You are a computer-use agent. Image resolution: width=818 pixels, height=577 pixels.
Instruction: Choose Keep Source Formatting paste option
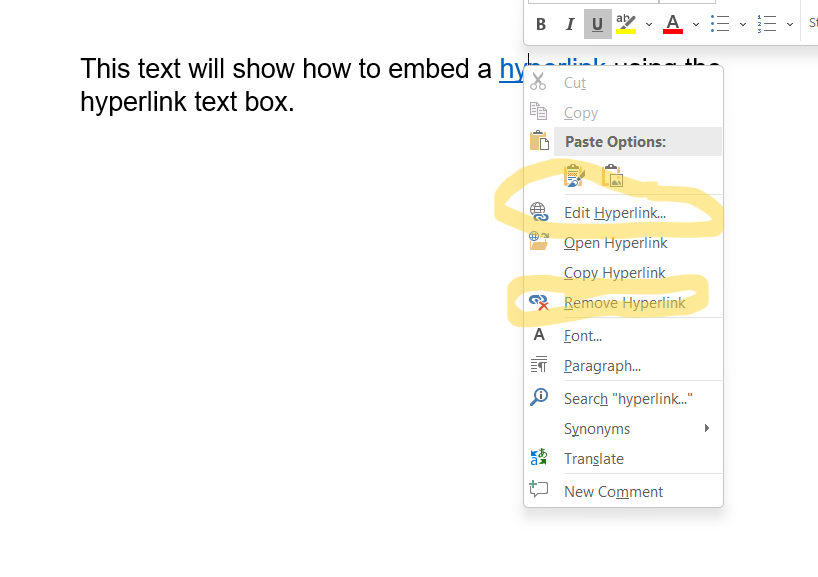click(x=574, y=177)
